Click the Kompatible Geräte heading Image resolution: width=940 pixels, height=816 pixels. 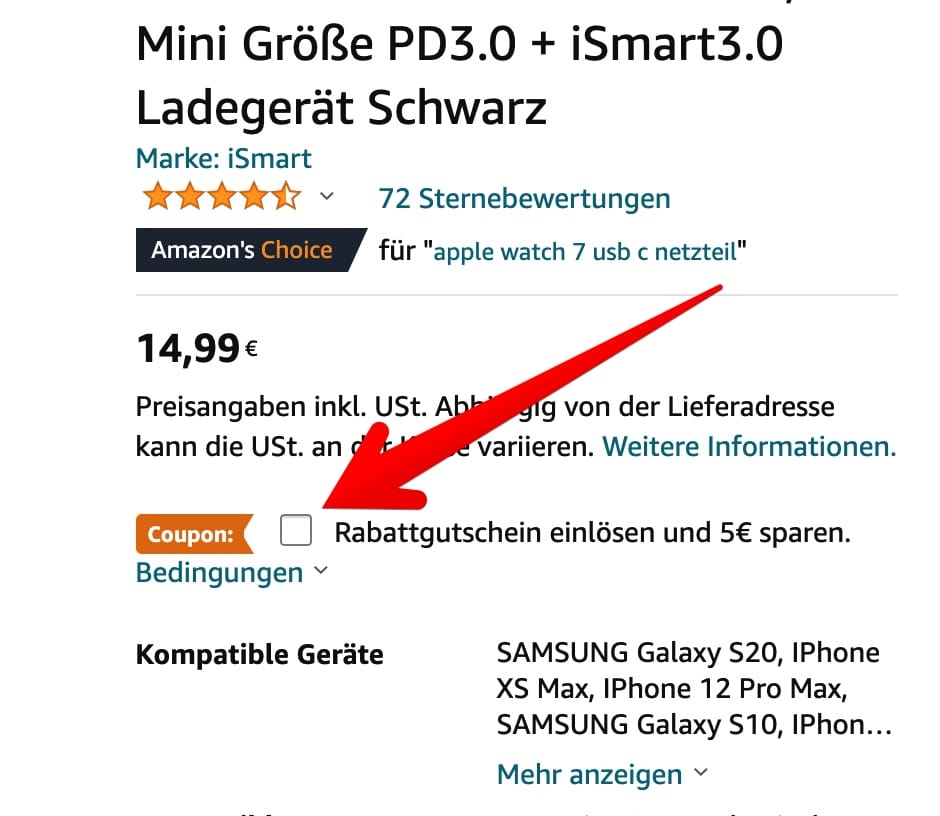pyautogui.click(x=260, y=654)
